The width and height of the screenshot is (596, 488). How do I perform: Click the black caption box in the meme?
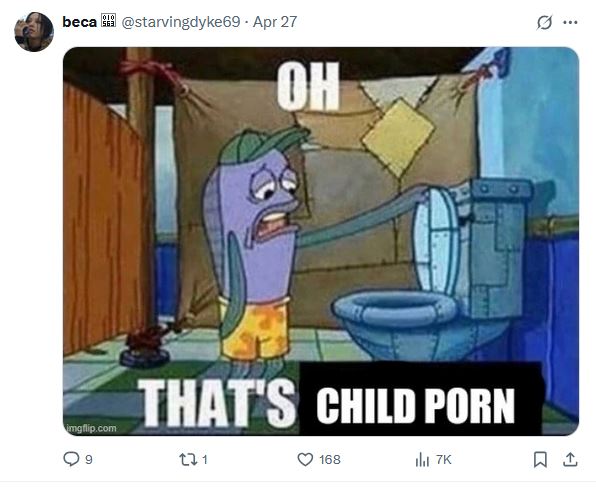click(x=421, y=399)
